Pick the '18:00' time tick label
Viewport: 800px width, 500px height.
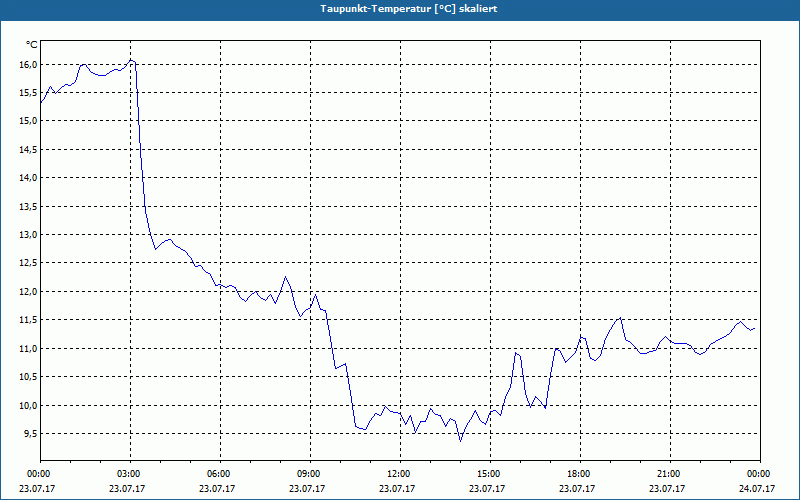pos(580,474)
